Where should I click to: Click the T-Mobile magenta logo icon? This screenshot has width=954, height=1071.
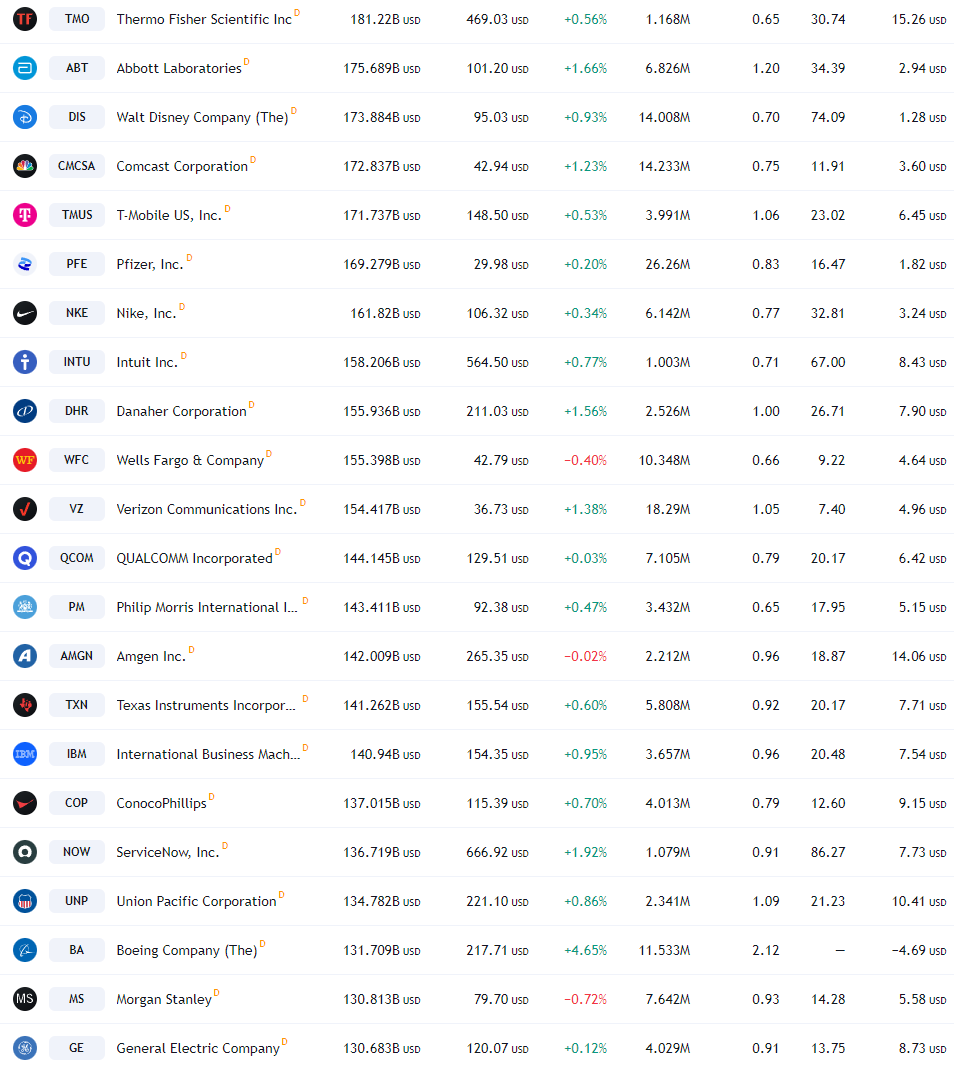(x=25, y=215)
